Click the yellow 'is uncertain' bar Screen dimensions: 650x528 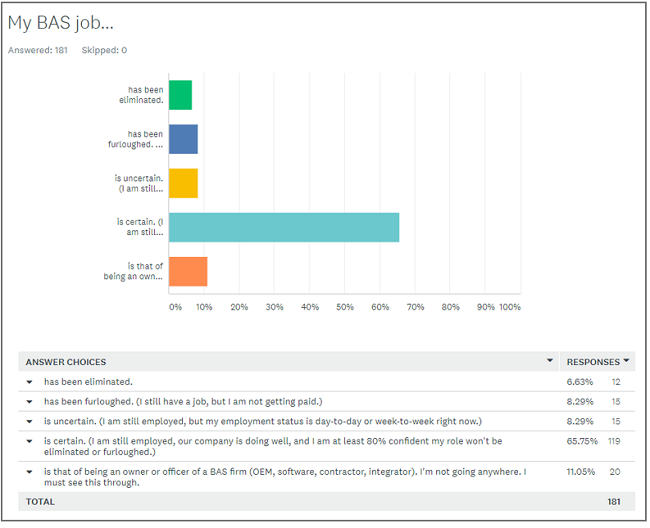coord(183,183)
